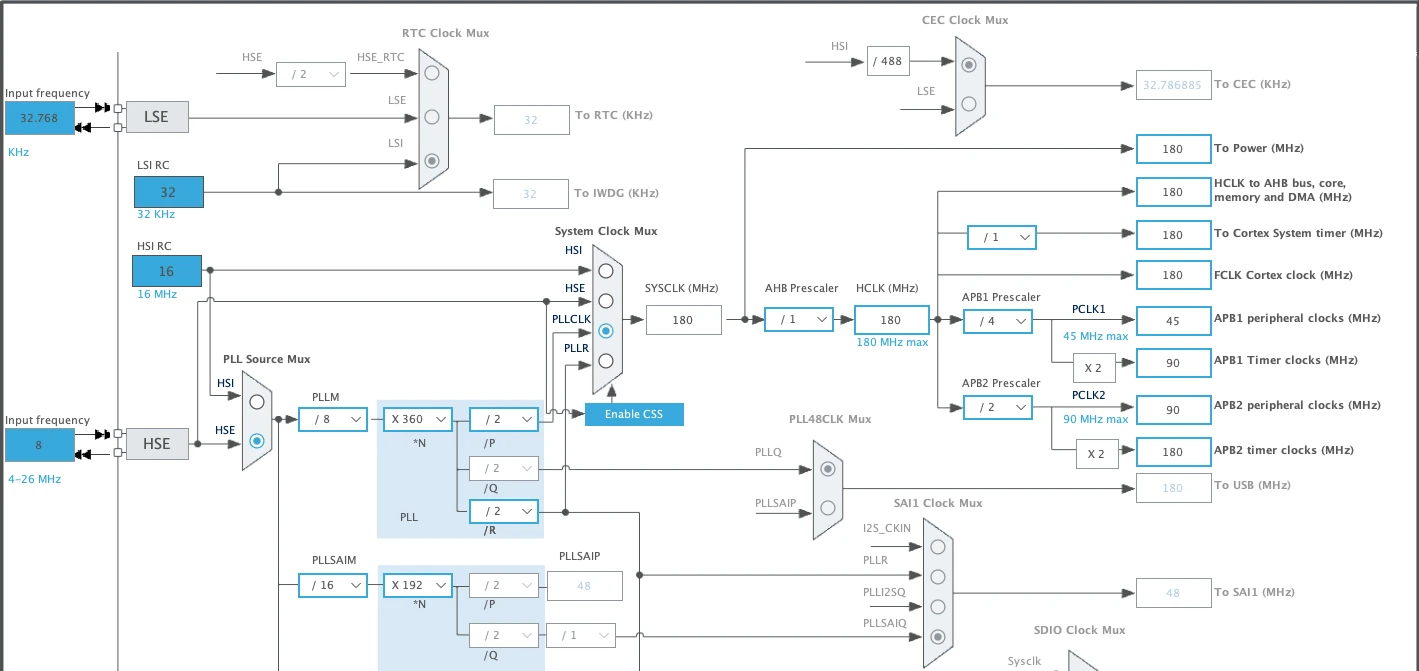Edit the HCLK (MHz) value field
Image resolution: width=1419 pixels, height=671 pixels.
coord(891,320)
